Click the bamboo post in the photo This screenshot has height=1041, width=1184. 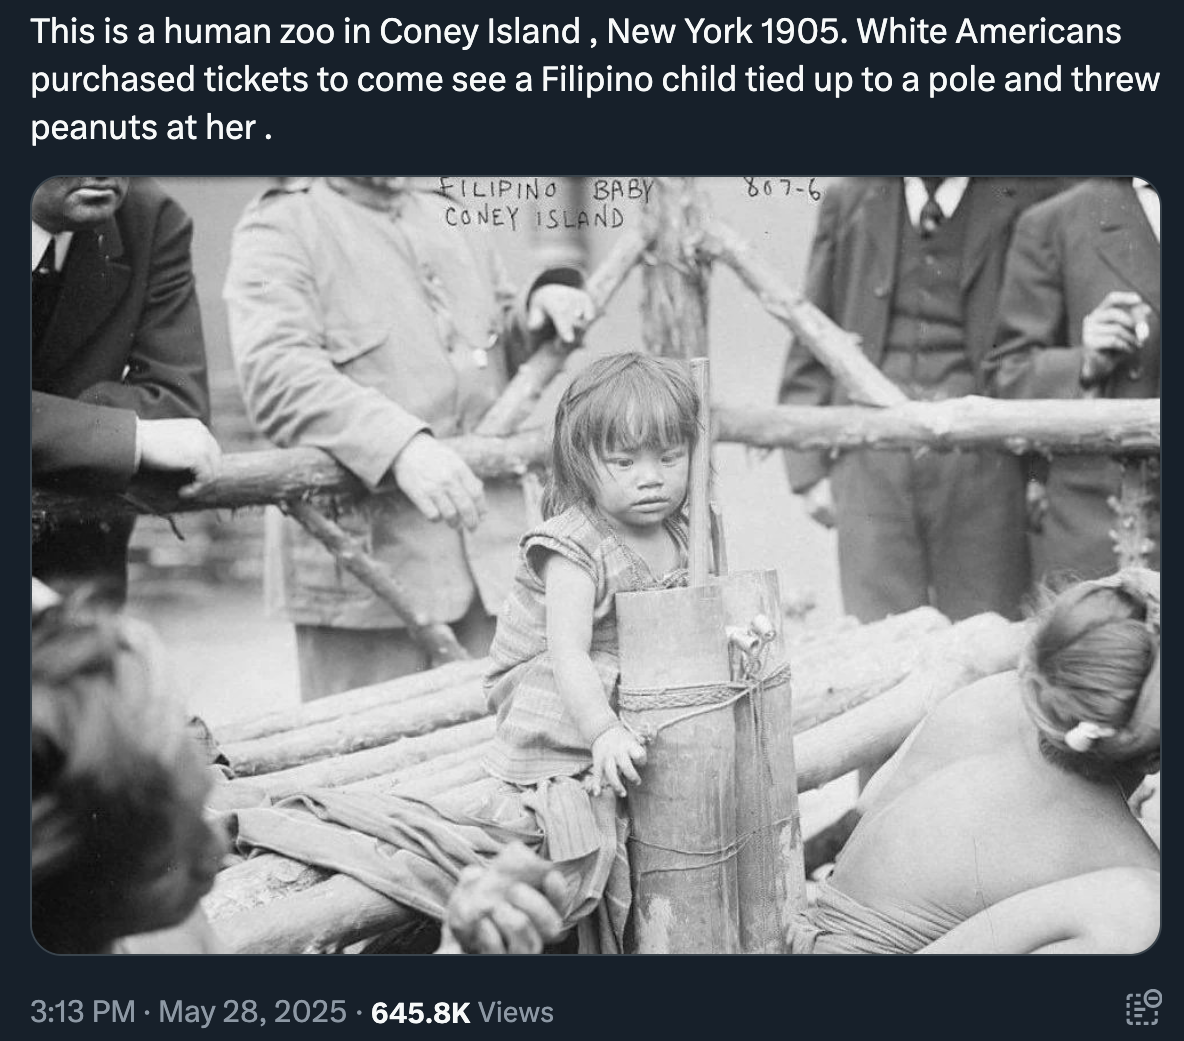coord(710,759)
